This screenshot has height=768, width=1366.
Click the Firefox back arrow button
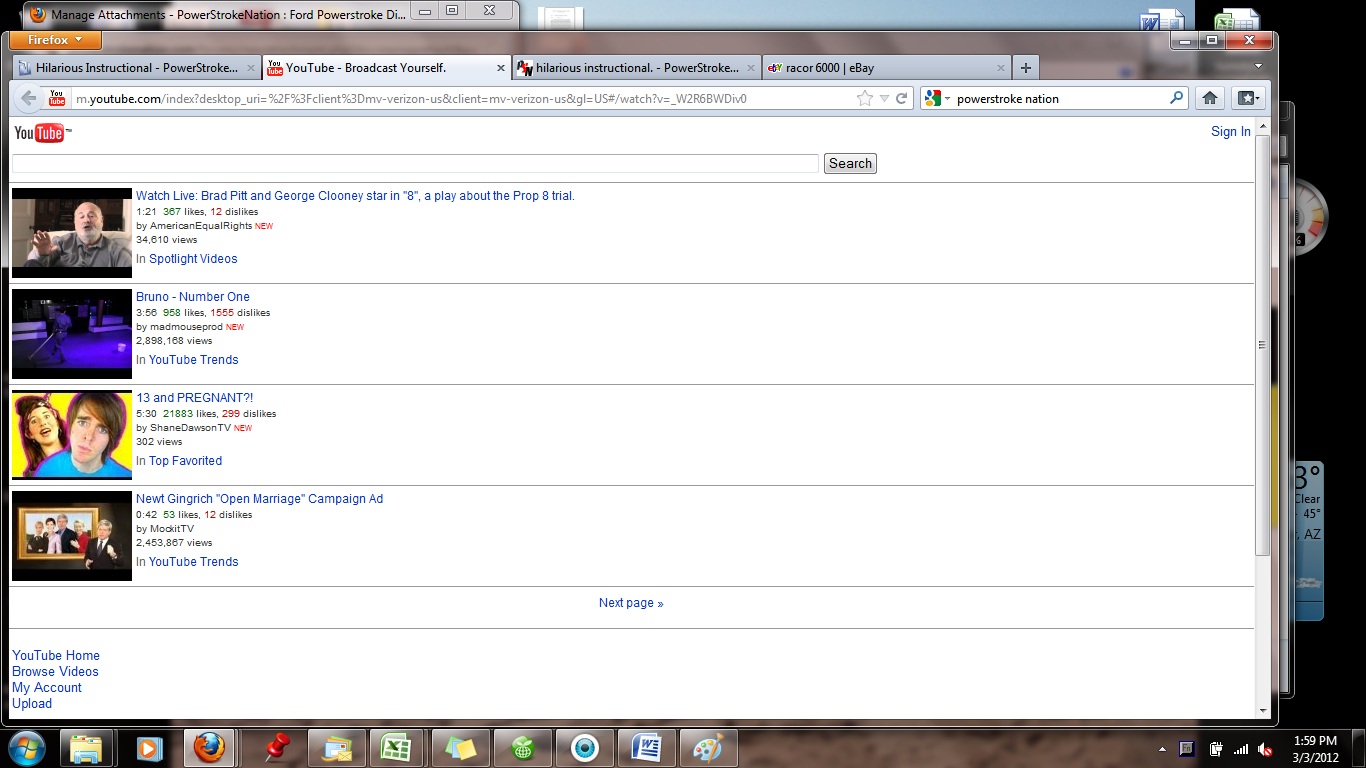(x=28, y=98)
